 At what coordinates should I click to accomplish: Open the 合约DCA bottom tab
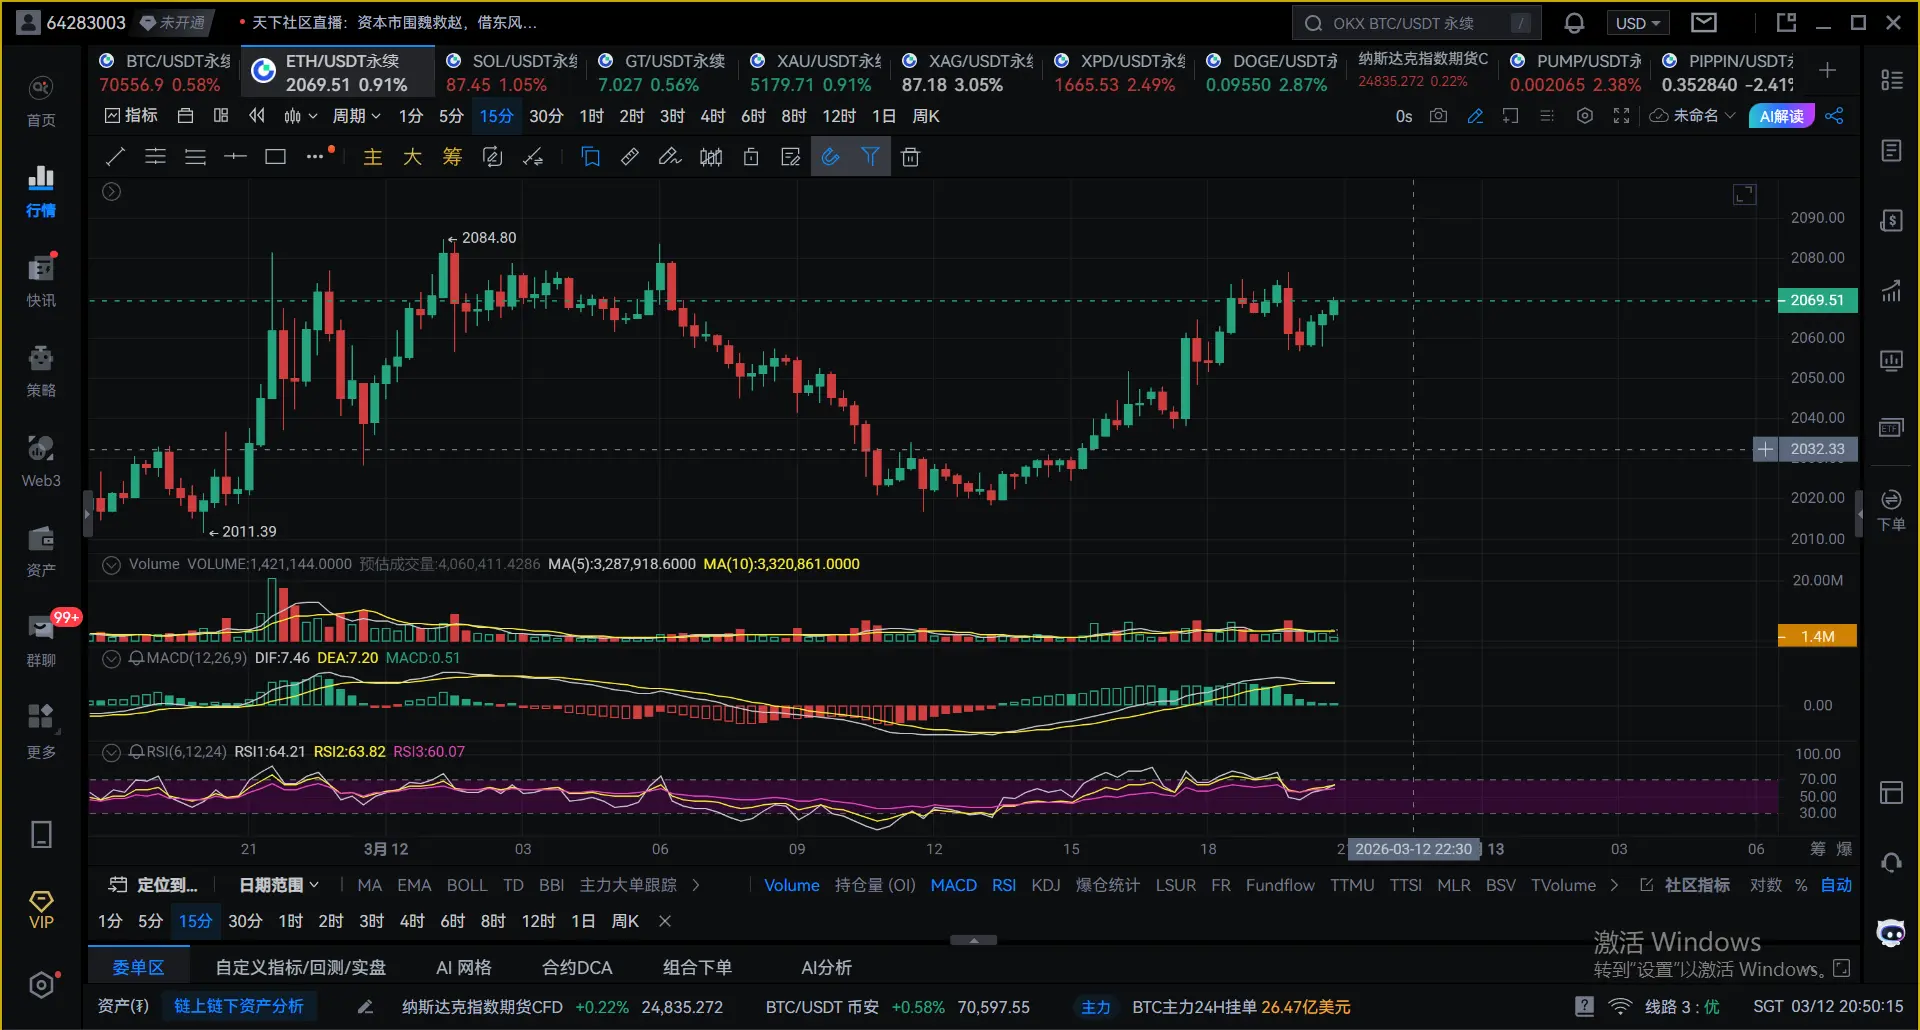tap(577, 967)
